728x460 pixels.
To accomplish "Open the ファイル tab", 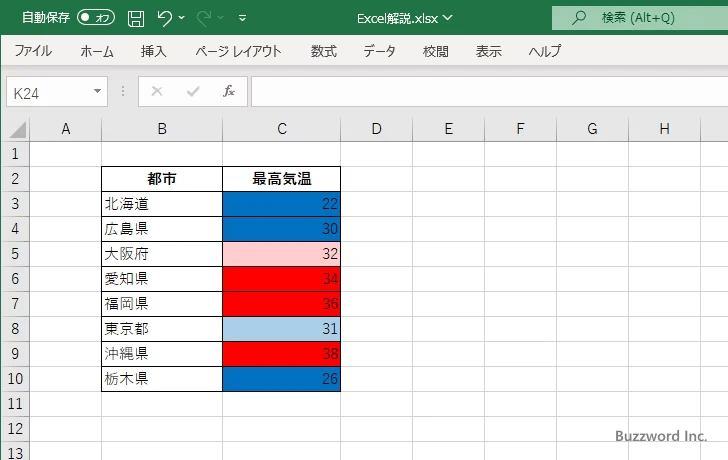I will click(33, 51).
